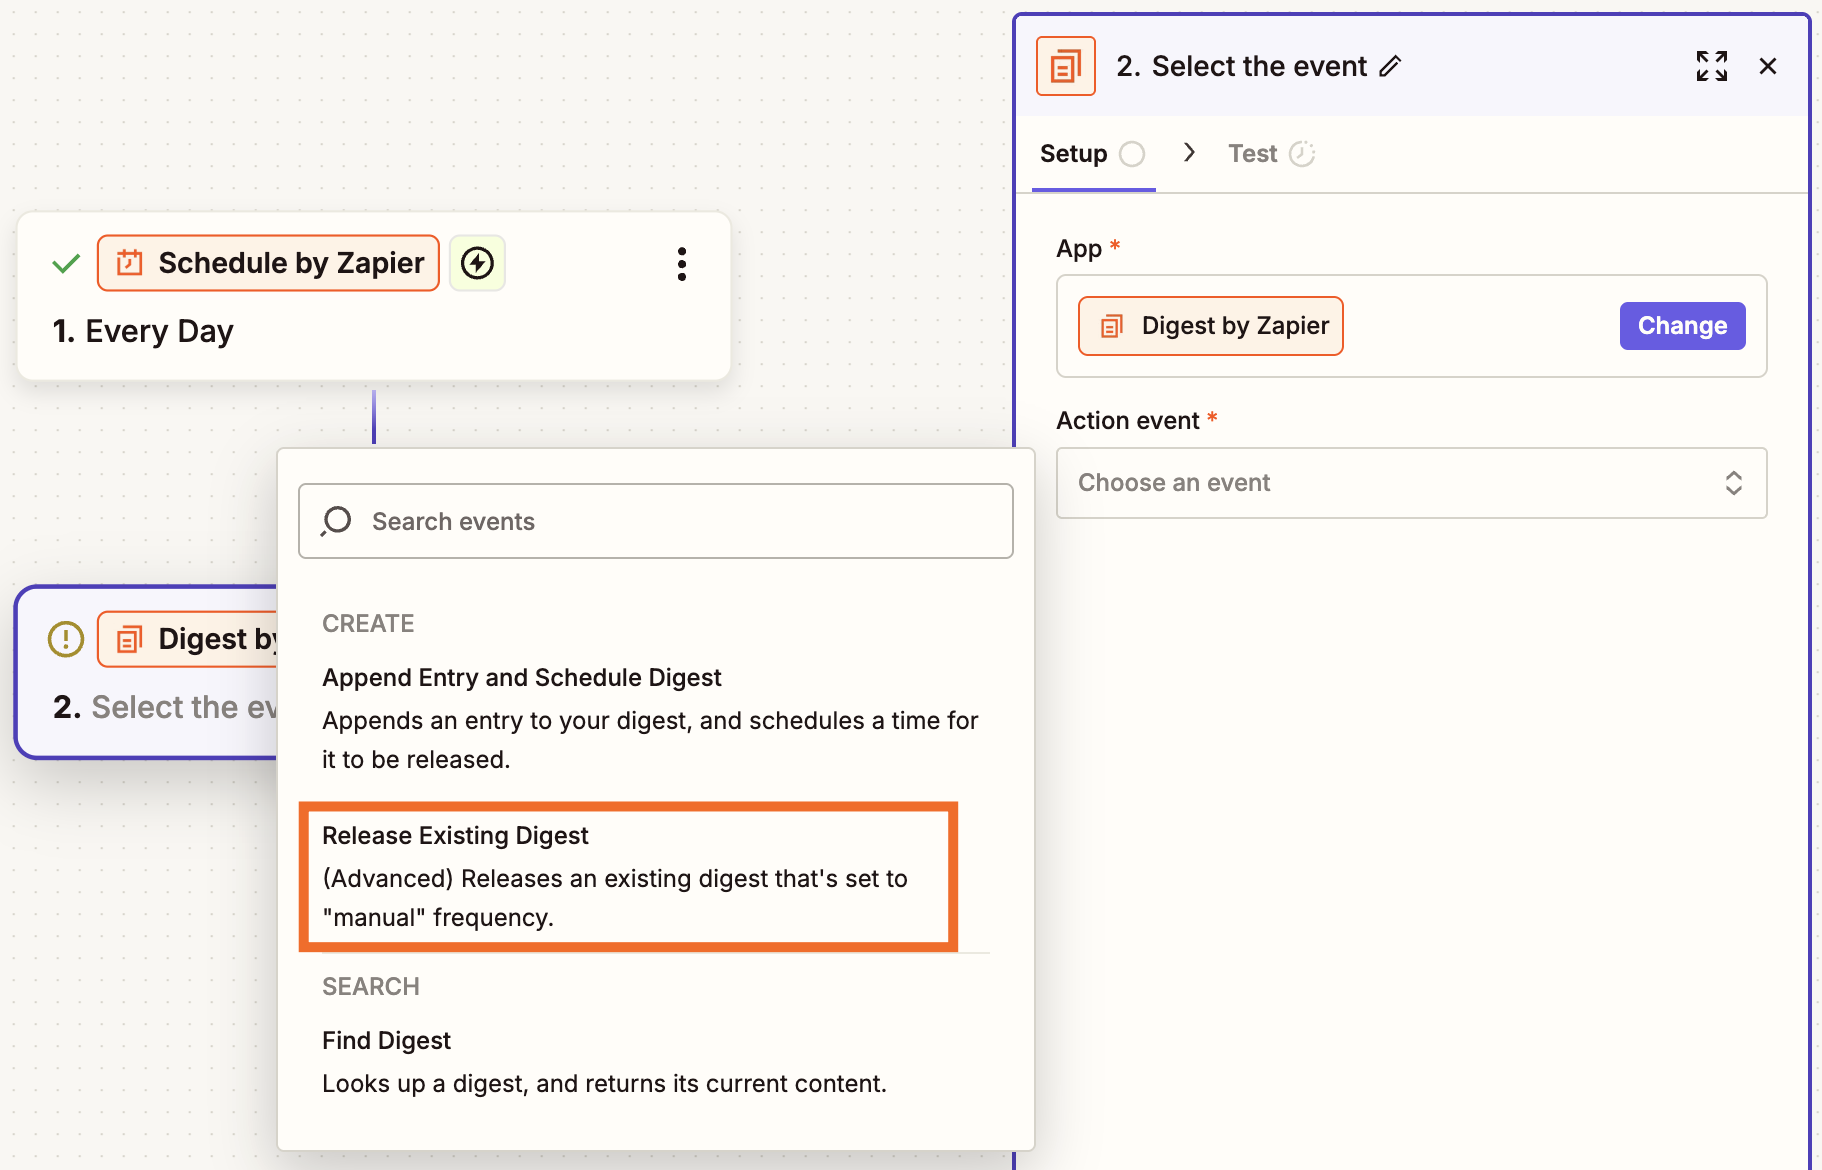Click the App field label
Image resolution: width=1822 pixels, height=1170 pixels.
pyautogui.click(x=1079, y=249)
